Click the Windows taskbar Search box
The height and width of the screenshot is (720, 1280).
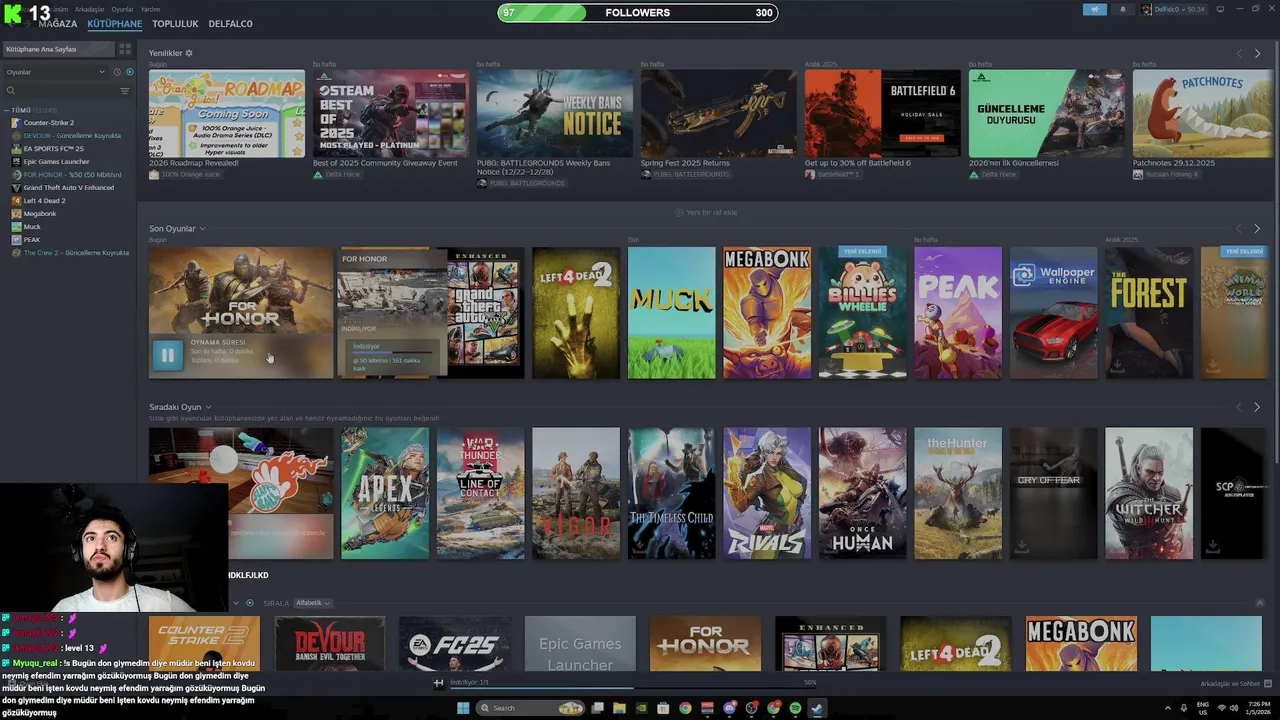click(x=531, y=708)
